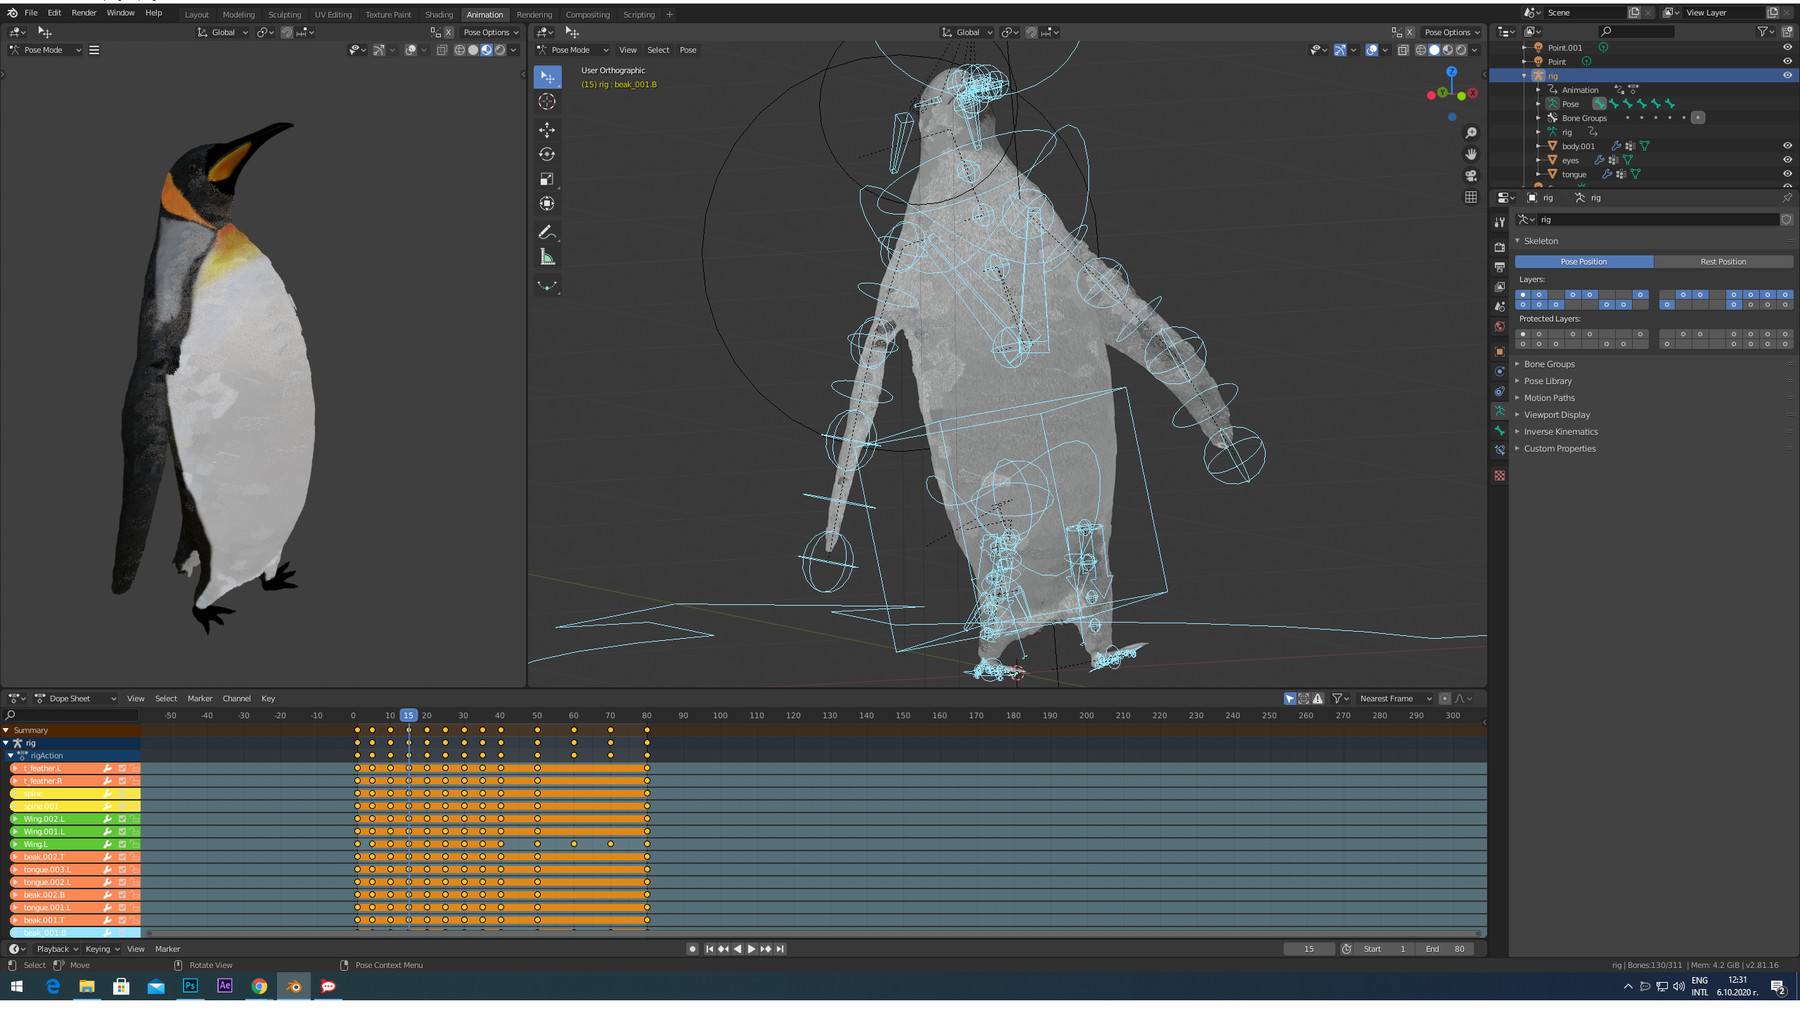Image resolution: width=1800 pixels, height=1013 pixels.
Task: Select the Measure tool
Action: 547,257
